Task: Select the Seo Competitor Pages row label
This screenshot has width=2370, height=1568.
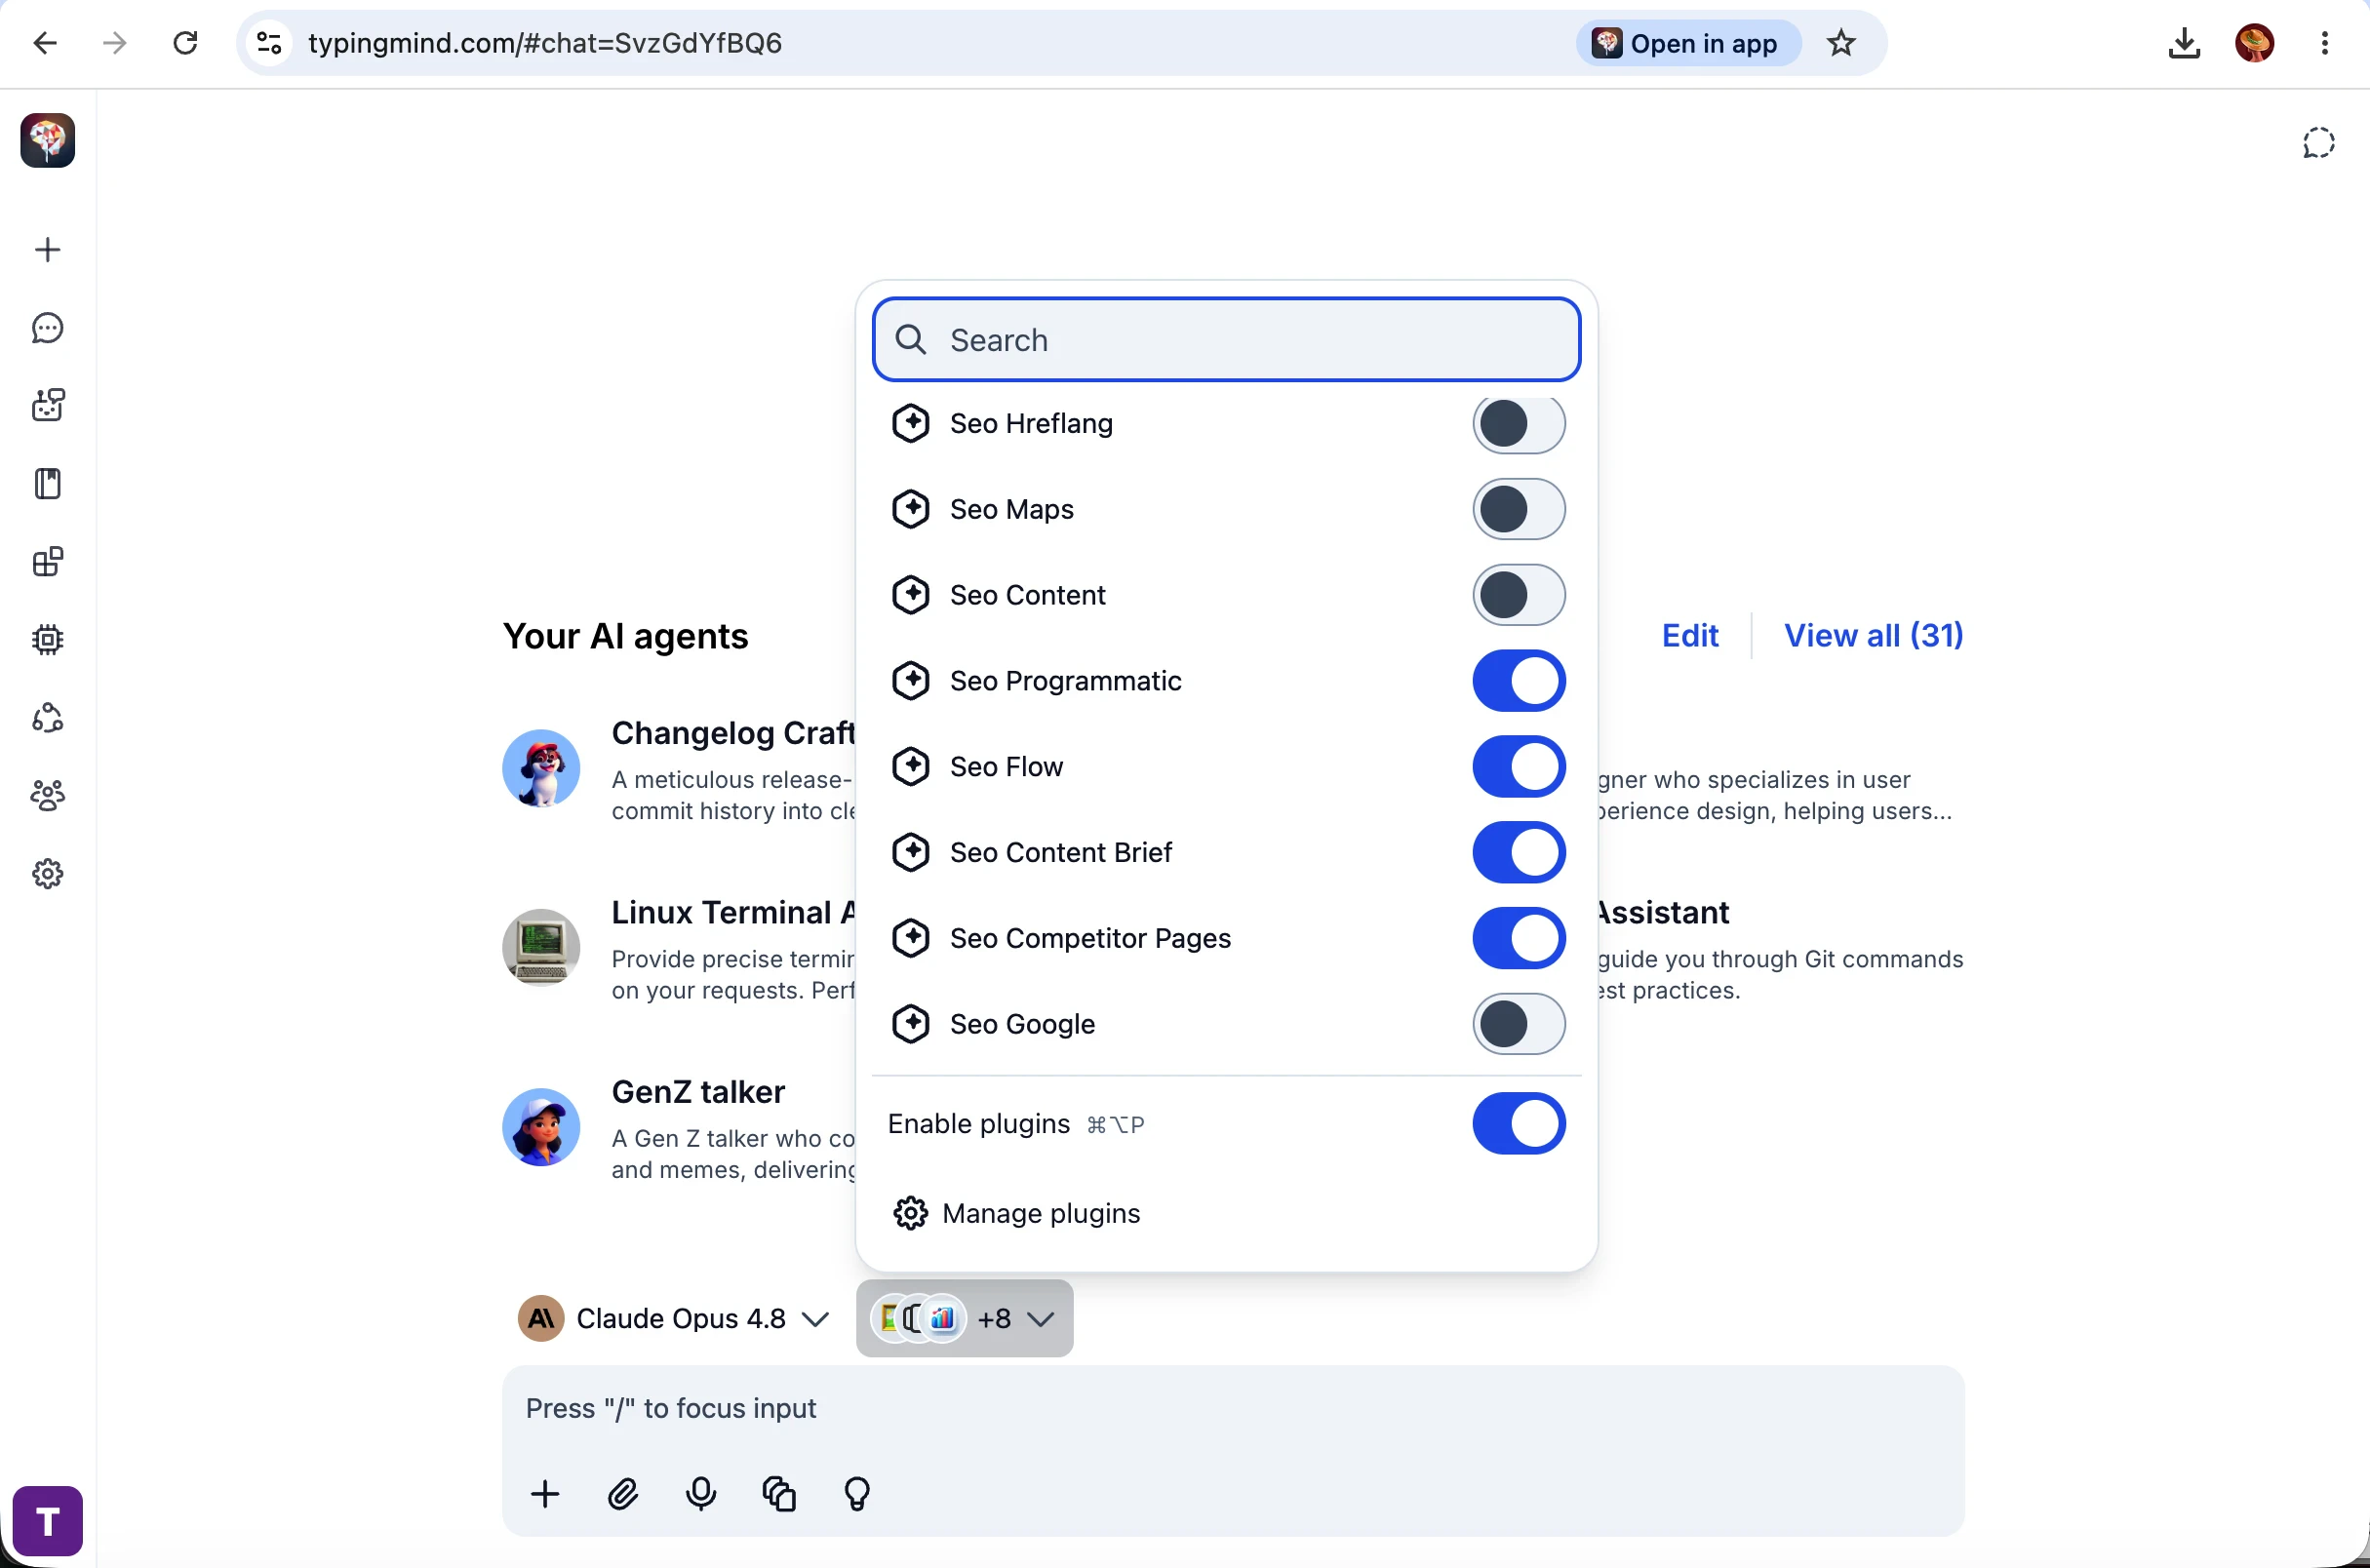Action: pyautogui.click(x=1090, y=938)
